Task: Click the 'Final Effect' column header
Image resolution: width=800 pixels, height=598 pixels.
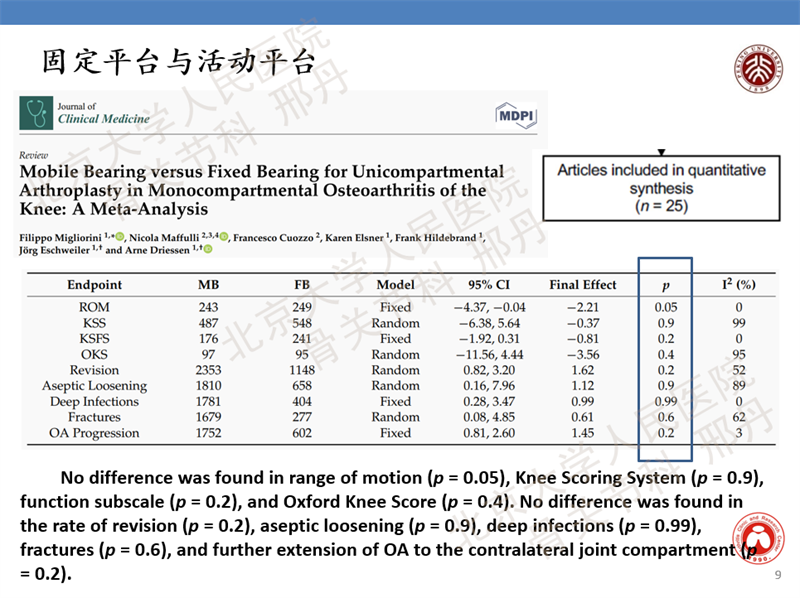Action: point(582,285)
